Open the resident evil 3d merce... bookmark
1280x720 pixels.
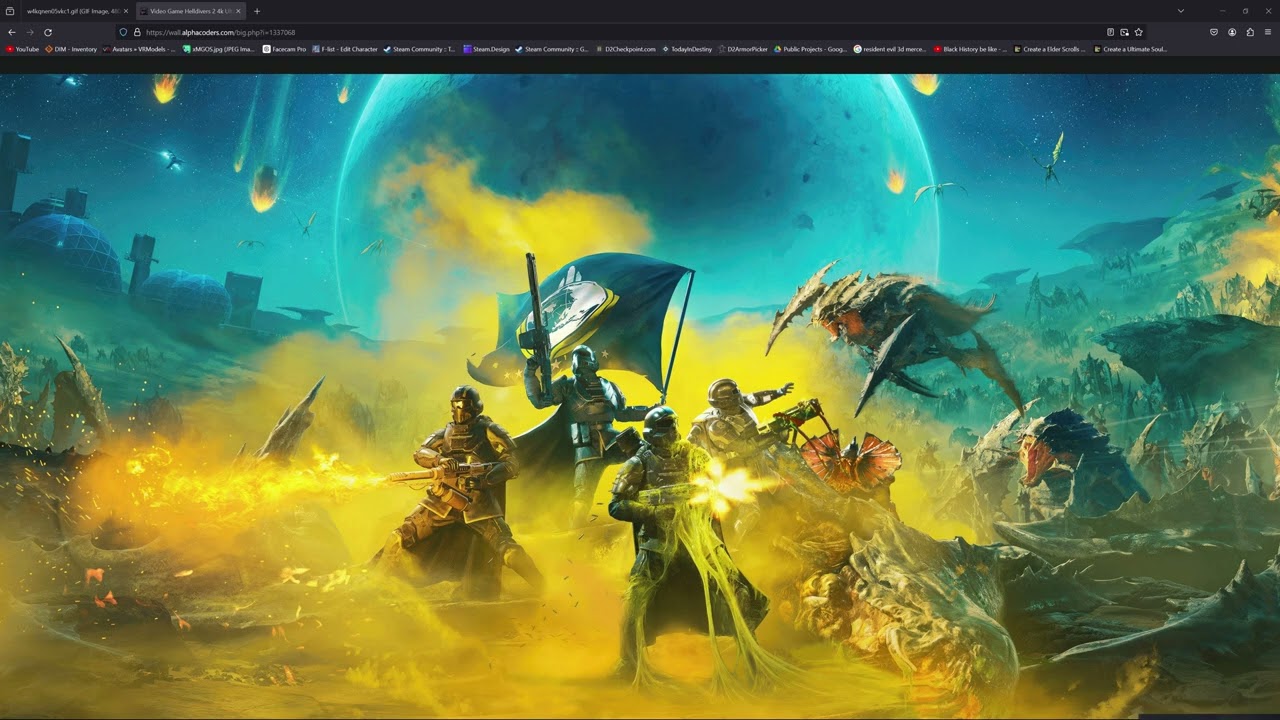point(890,49)
